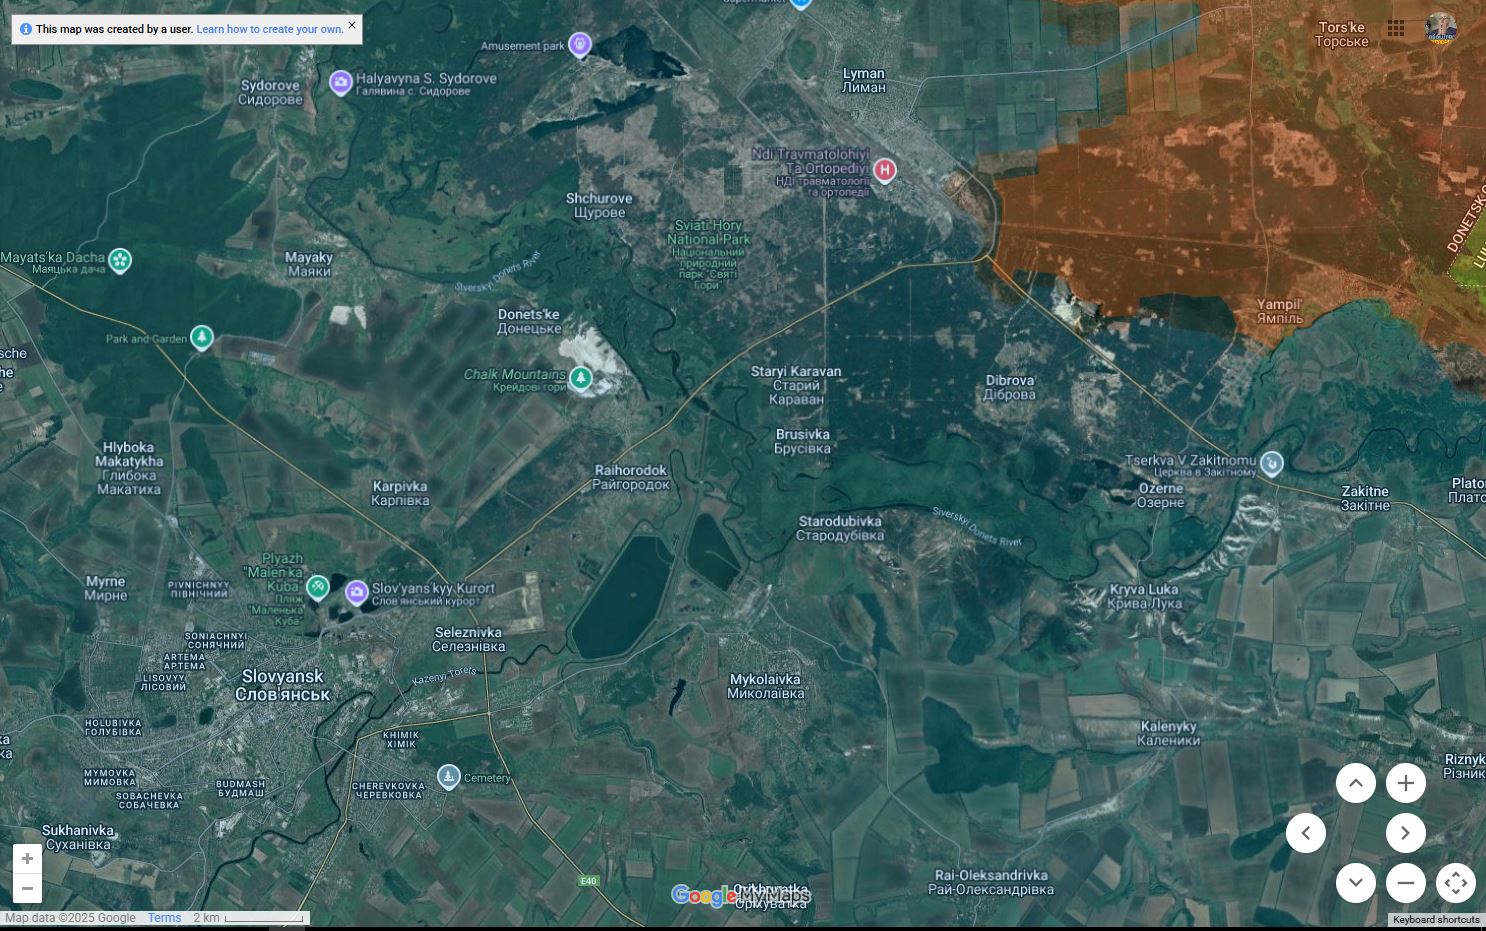
Task: Click the Tors'ke label
Action: [1342, 34]
